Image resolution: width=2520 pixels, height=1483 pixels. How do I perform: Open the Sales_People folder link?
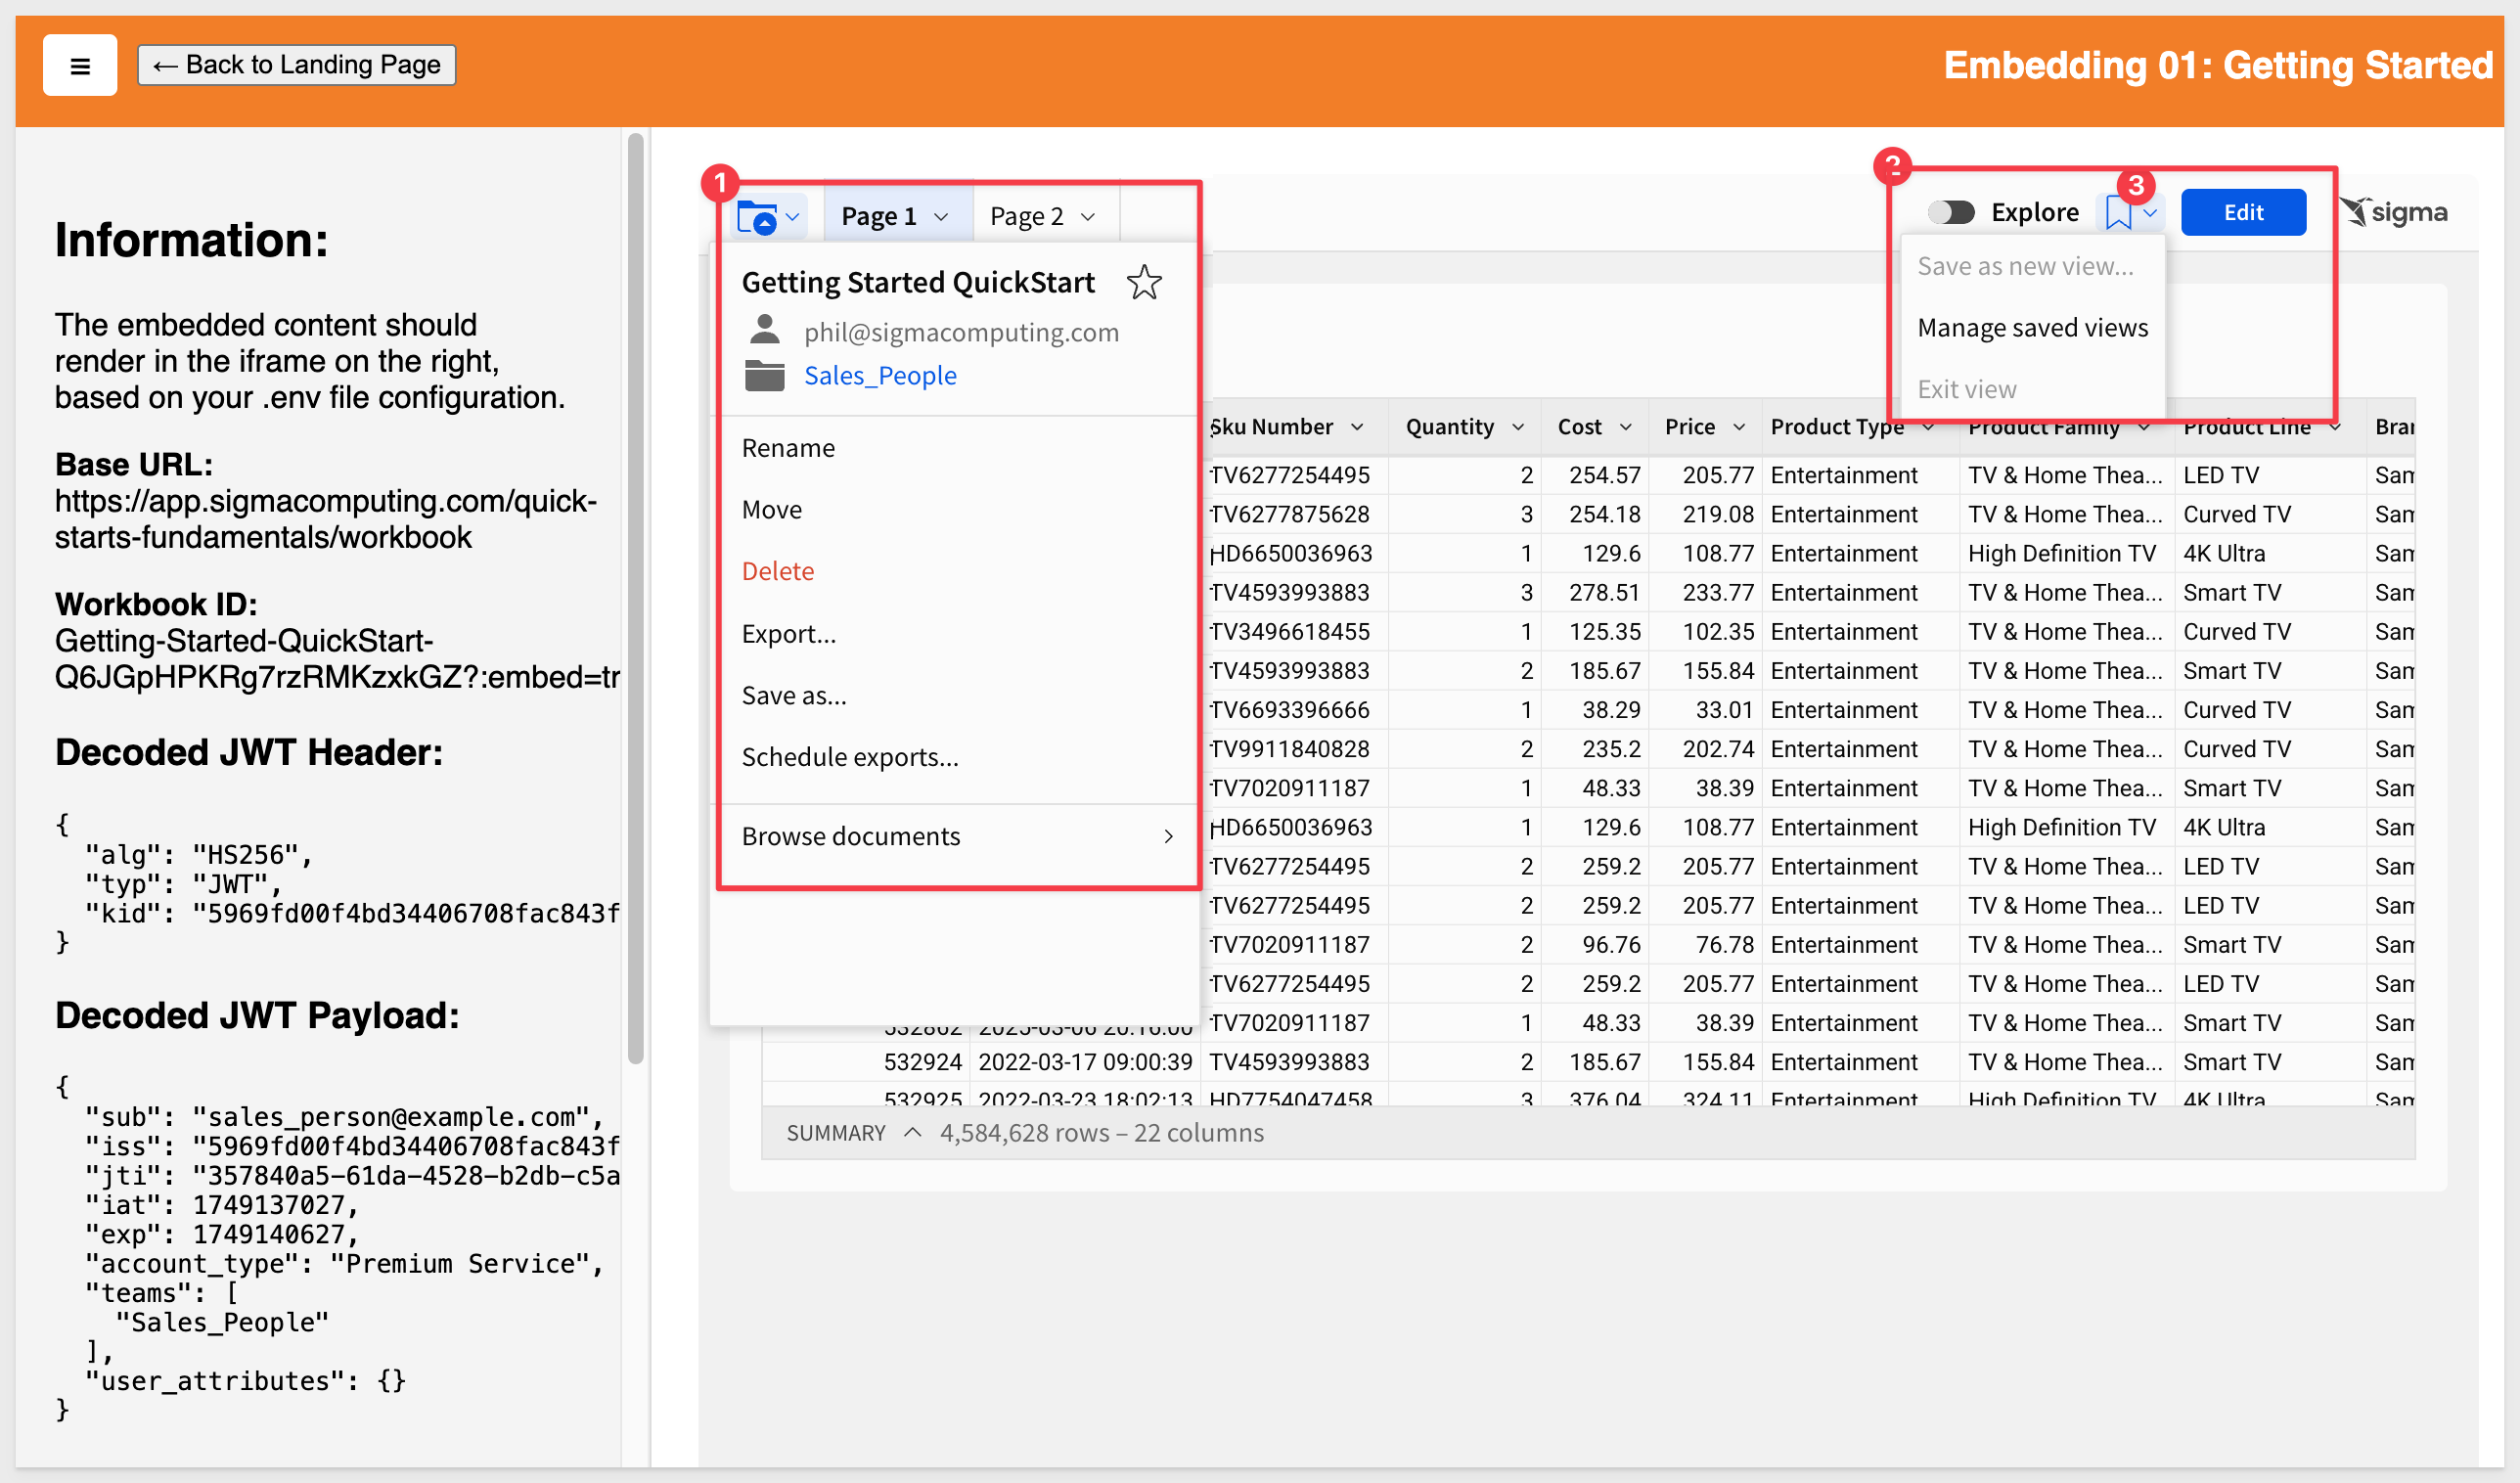point(880,376)
